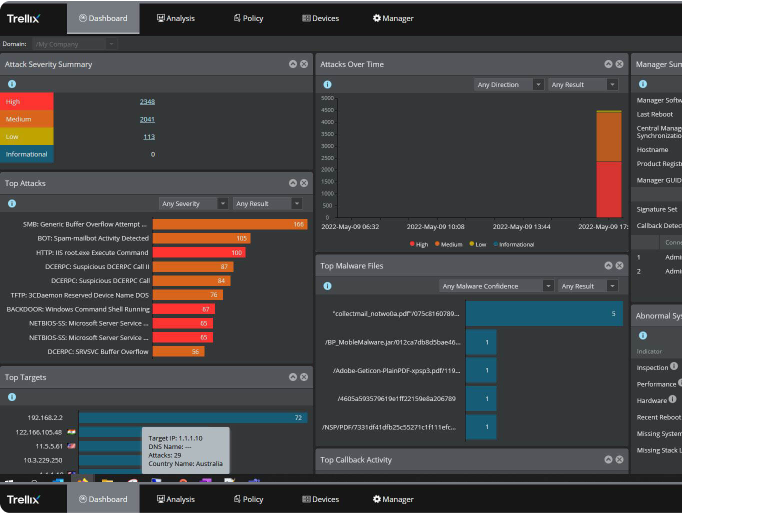This screenshot has height=513, width=768.
Task: Open the Devices tab in header
Action: [x=321, y=18]
